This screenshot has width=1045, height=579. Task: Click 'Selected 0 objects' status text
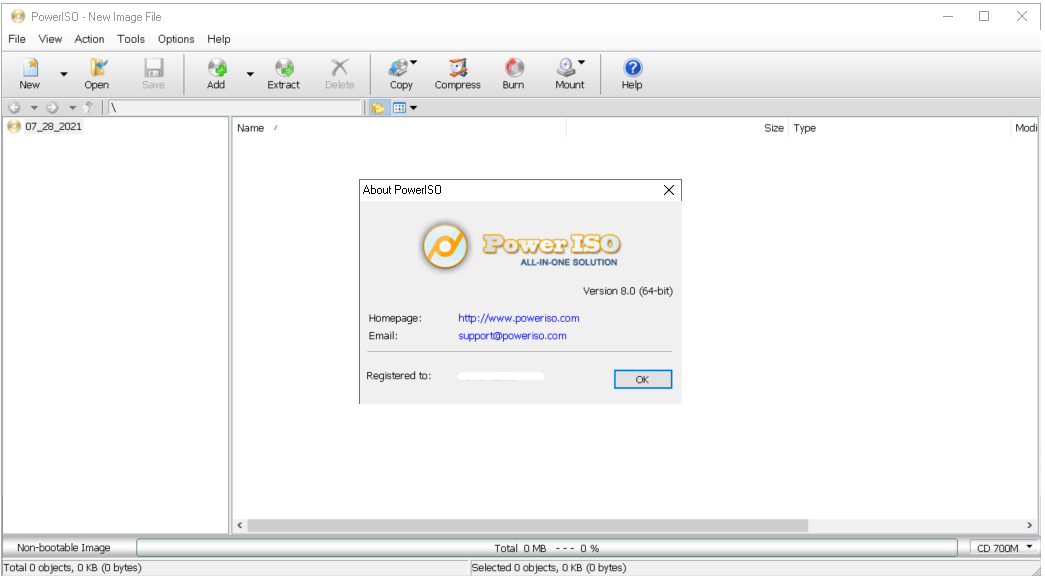click(548, 568)
